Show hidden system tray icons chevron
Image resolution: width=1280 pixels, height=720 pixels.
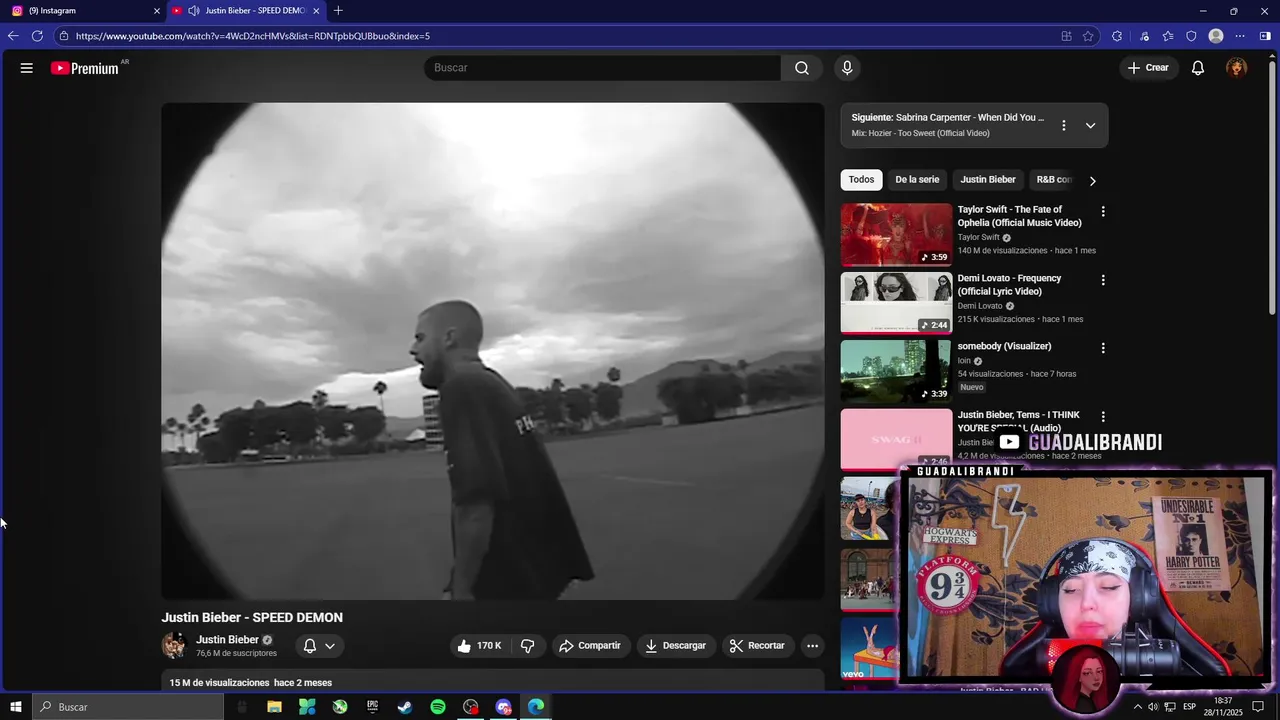click(x=1137, y=707)
